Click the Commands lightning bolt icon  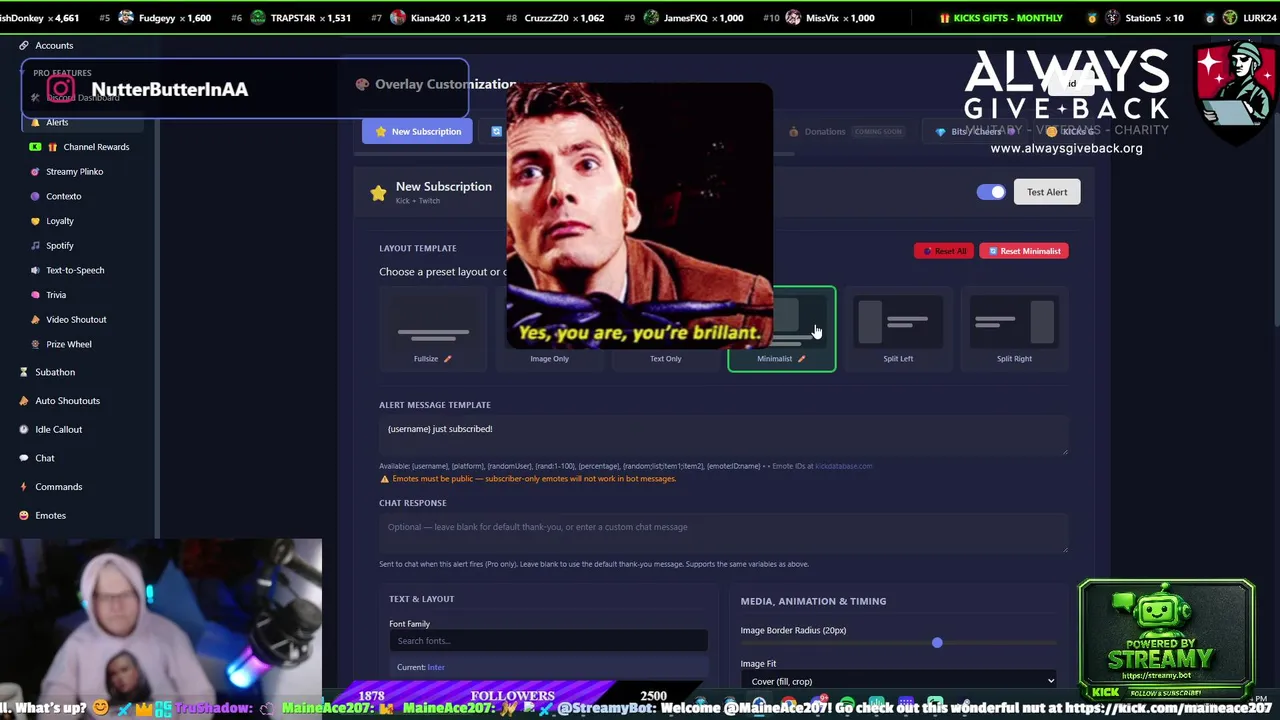(x=23, y=487)
